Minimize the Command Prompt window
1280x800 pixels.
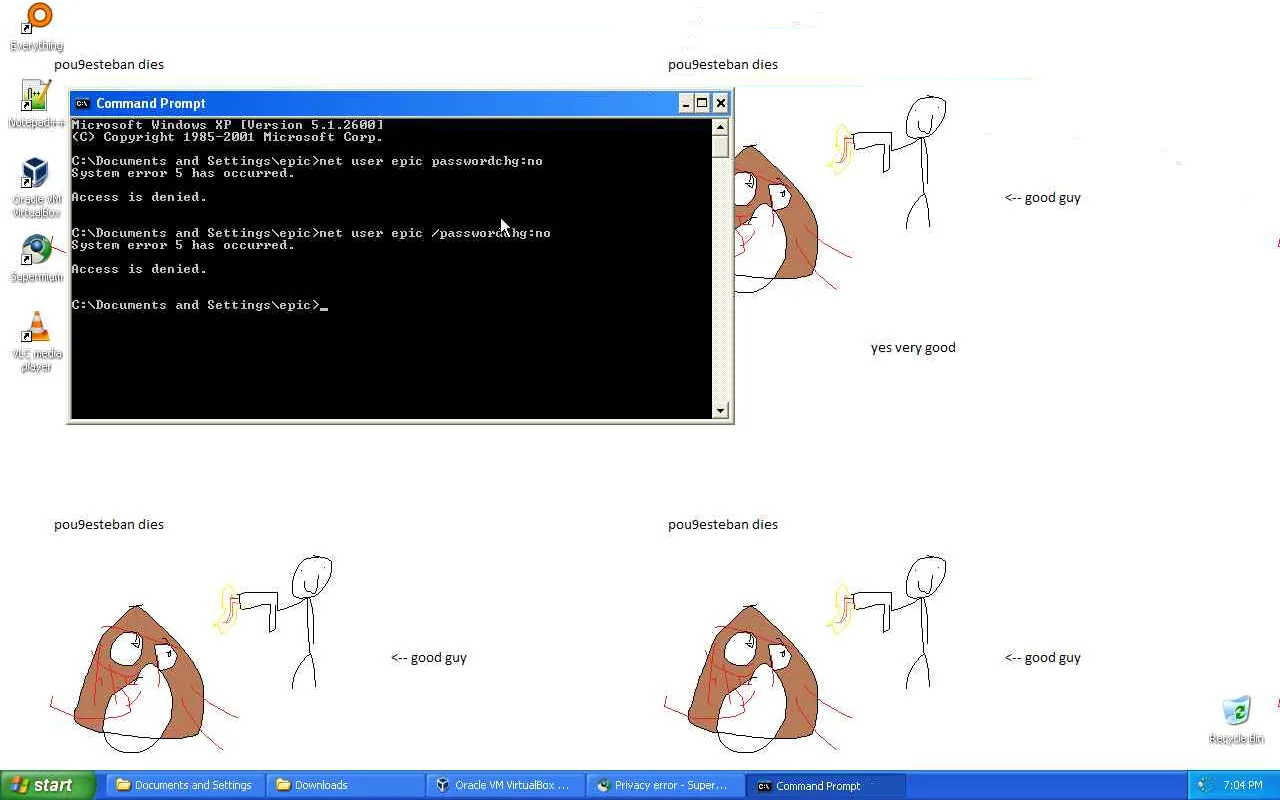686,103
